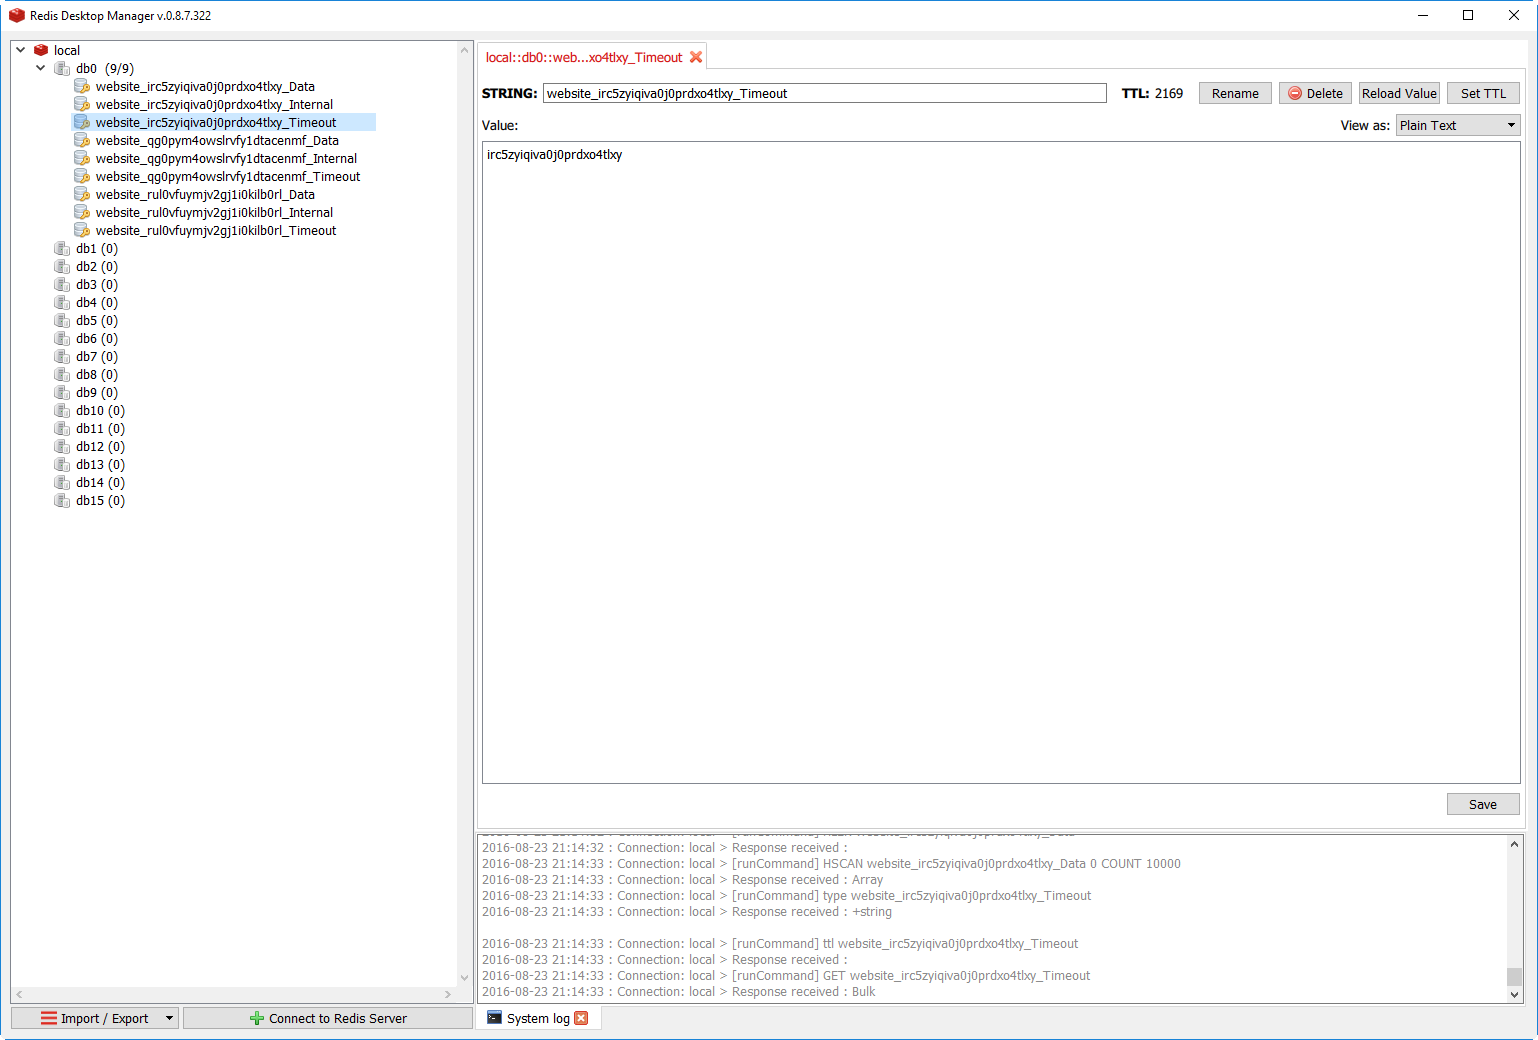Click into the STRING key name field
The height and width of the screenshot is (1040, 1538).
[825, 93]
